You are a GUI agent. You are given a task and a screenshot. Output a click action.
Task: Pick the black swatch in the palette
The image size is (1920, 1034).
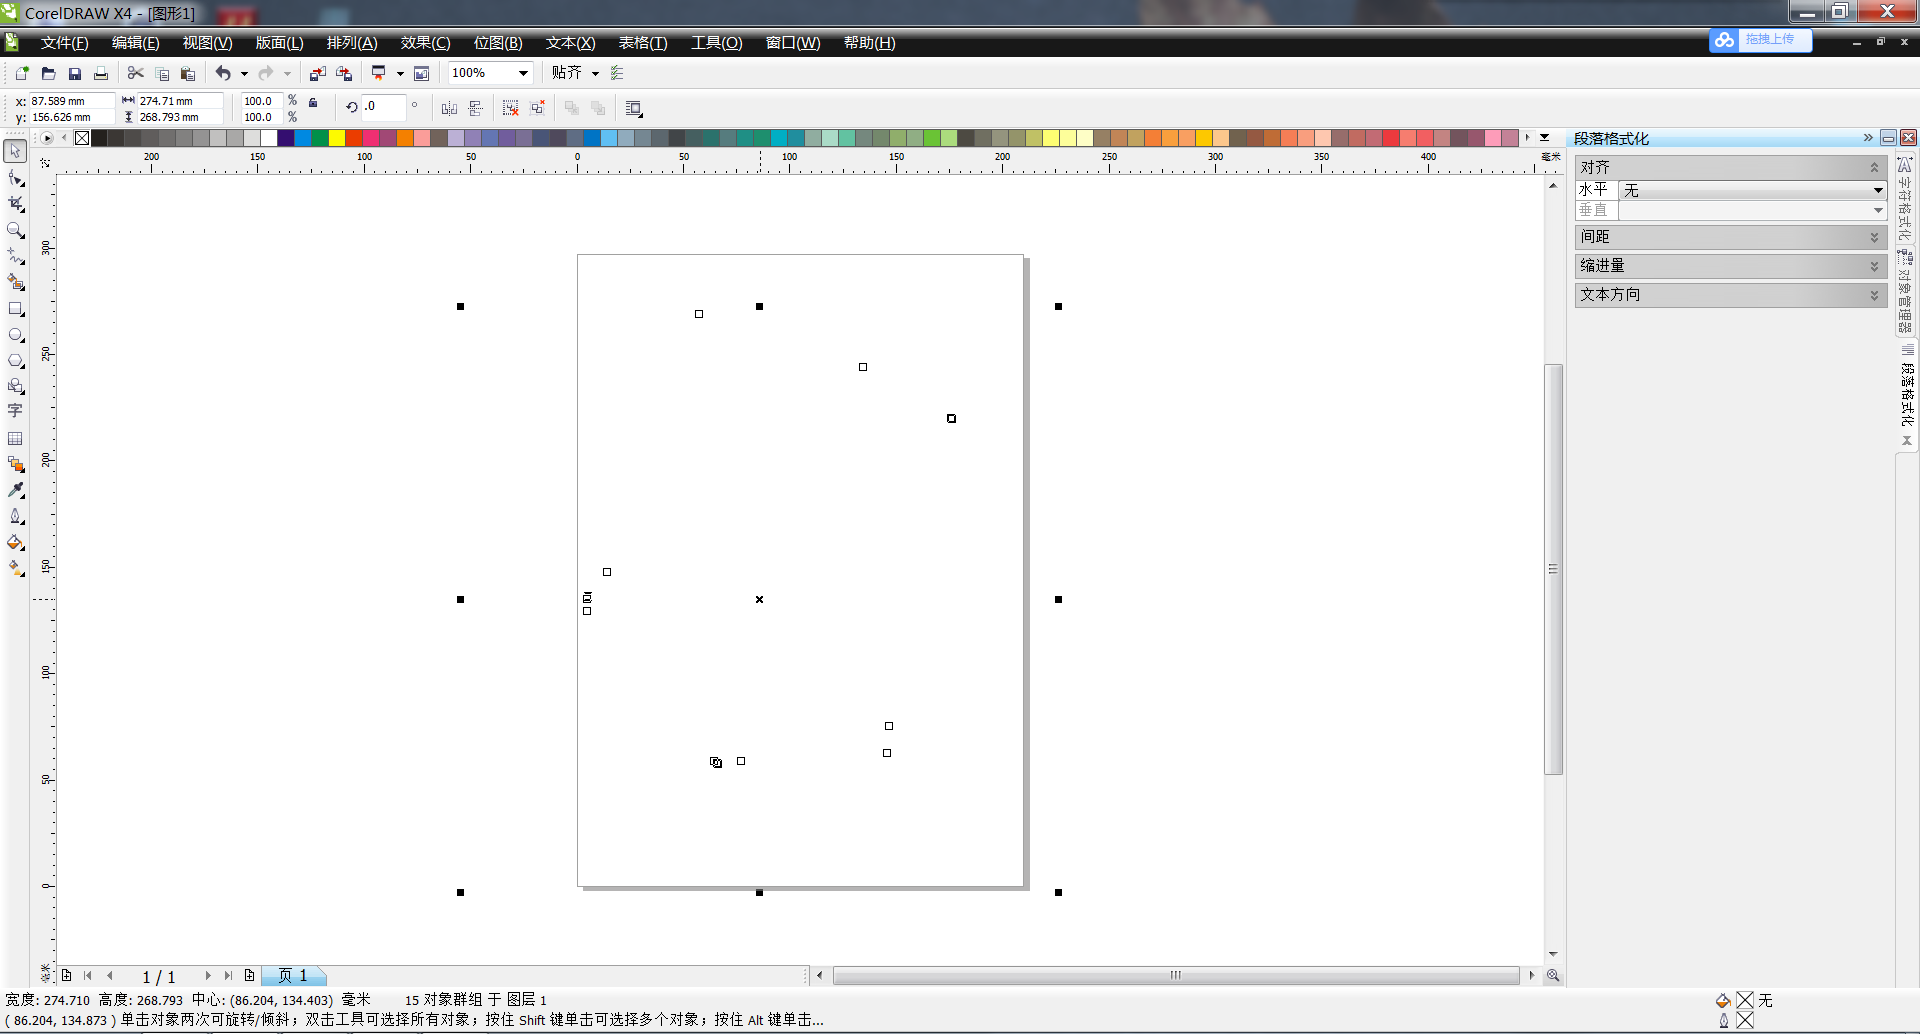pyautogui.click(x=99, y=138)
